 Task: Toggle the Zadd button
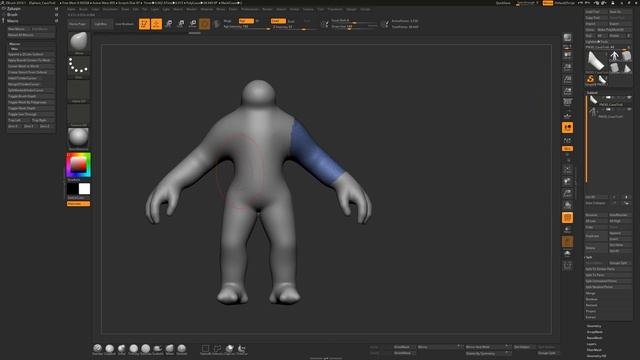(278, 21)
